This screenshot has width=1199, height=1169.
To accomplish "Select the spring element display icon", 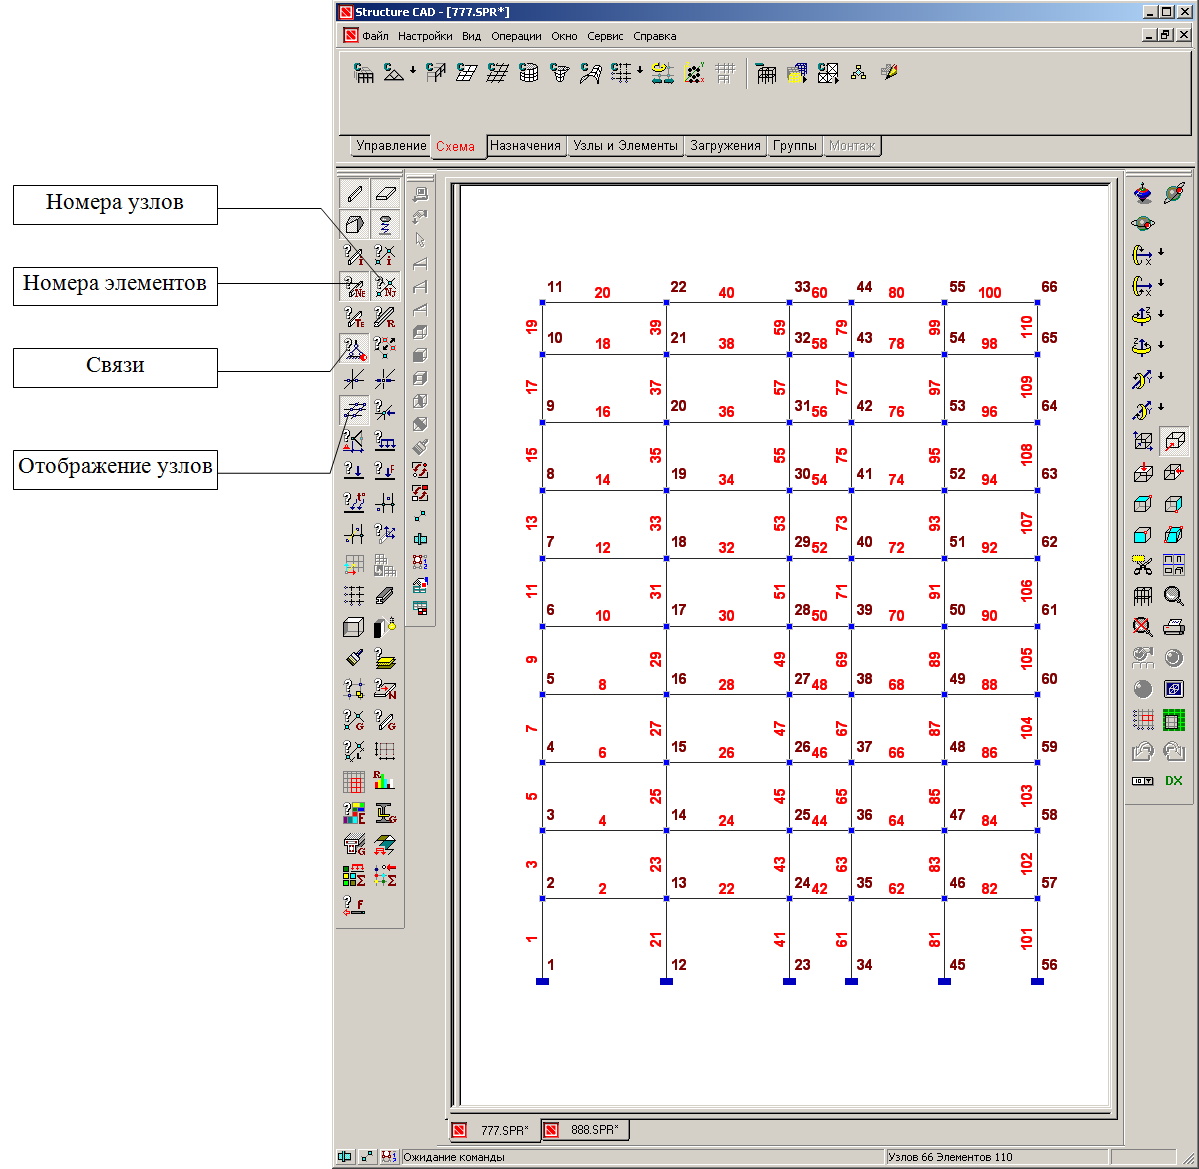I will tap(385, 224).
